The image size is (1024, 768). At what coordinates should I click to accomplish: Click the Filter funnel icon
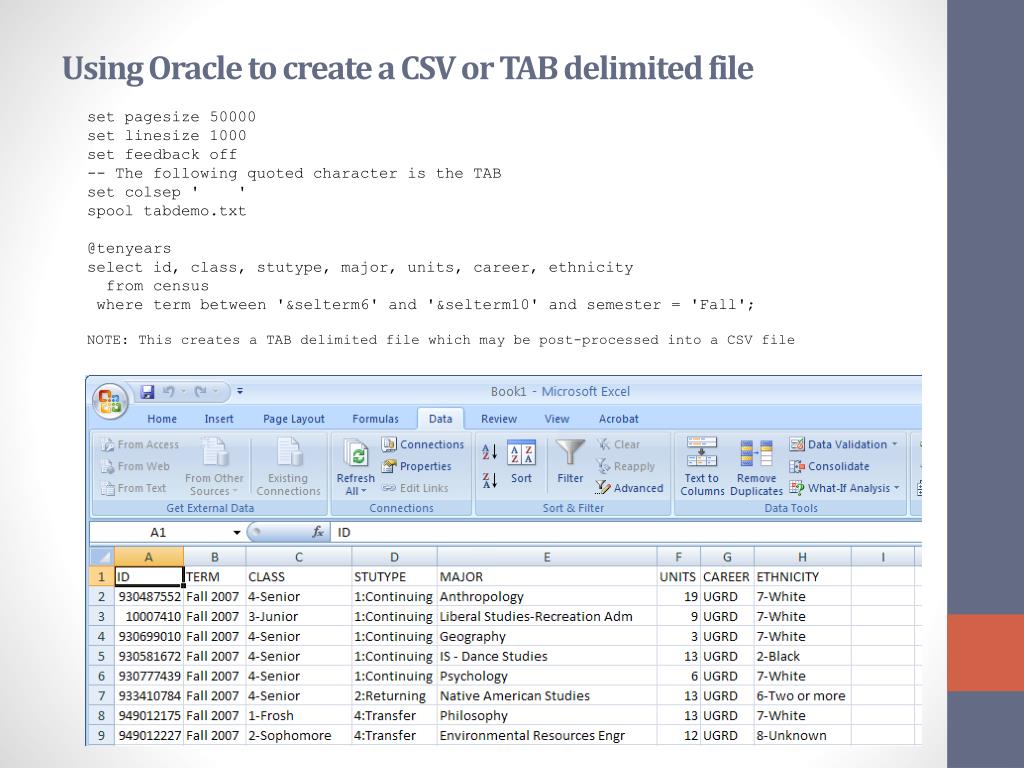(570, 453)
